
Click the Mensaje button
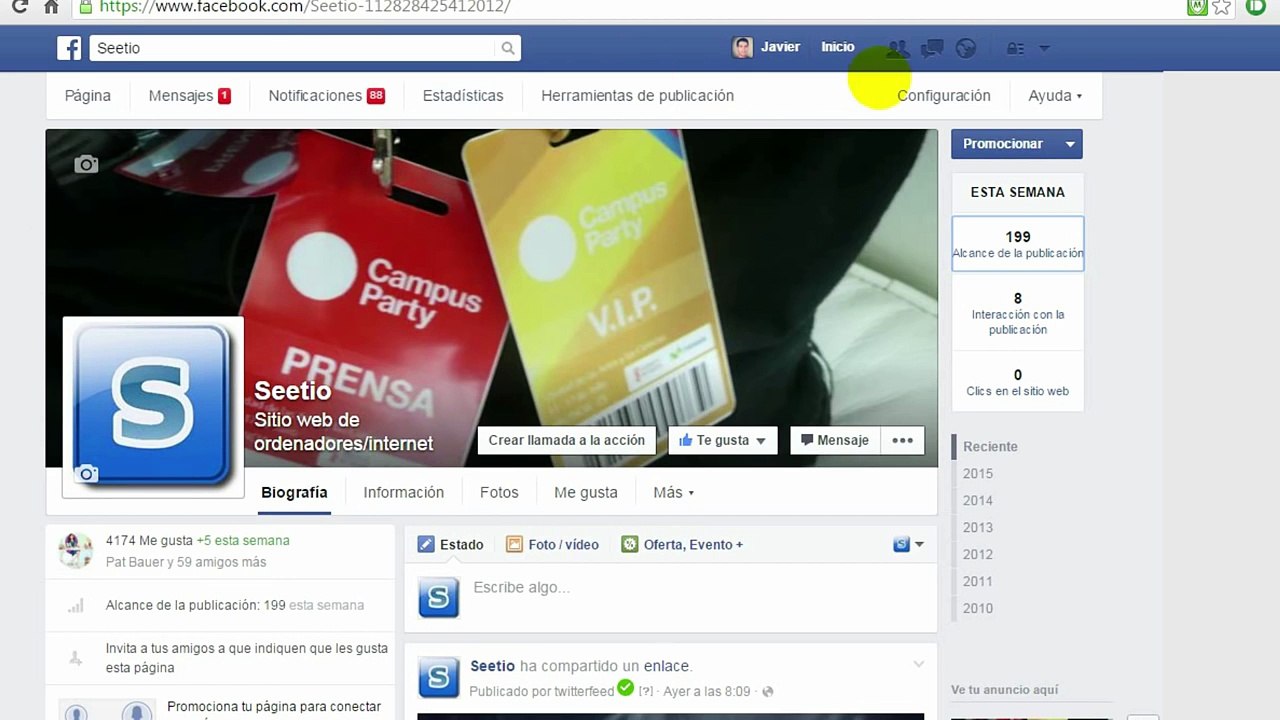835,440
